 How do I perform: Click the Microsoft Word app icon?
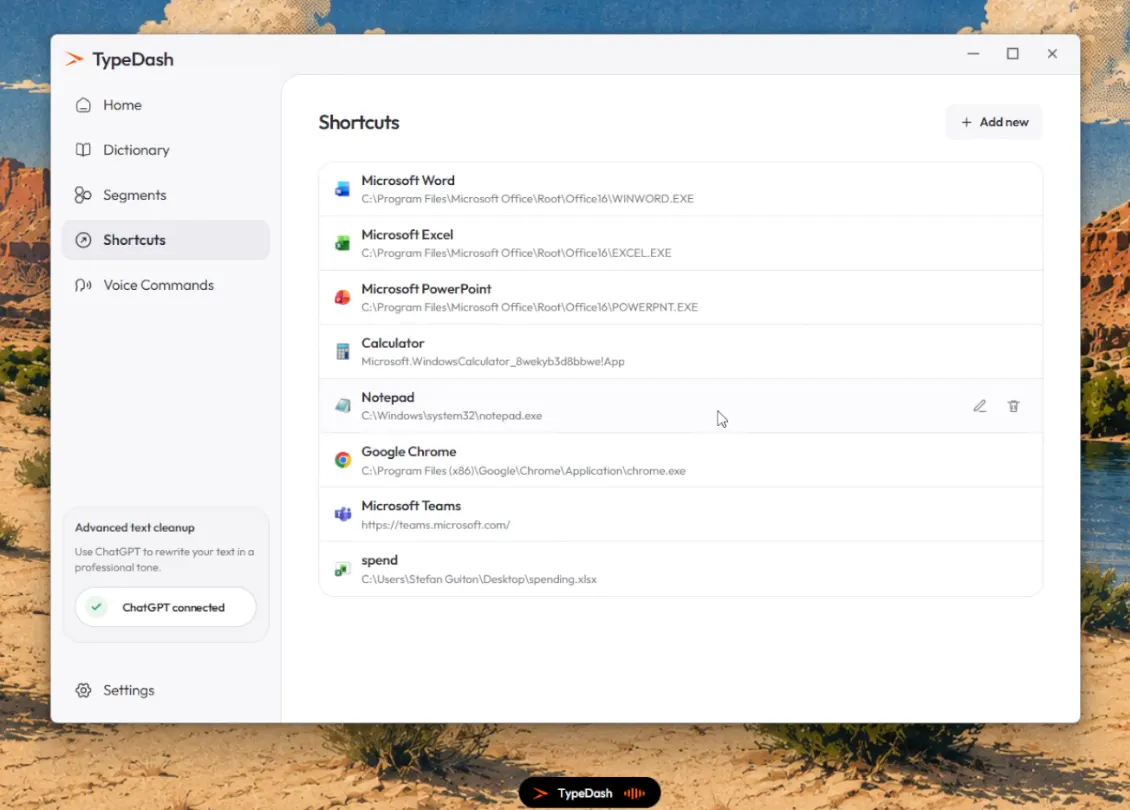(342, 189)
